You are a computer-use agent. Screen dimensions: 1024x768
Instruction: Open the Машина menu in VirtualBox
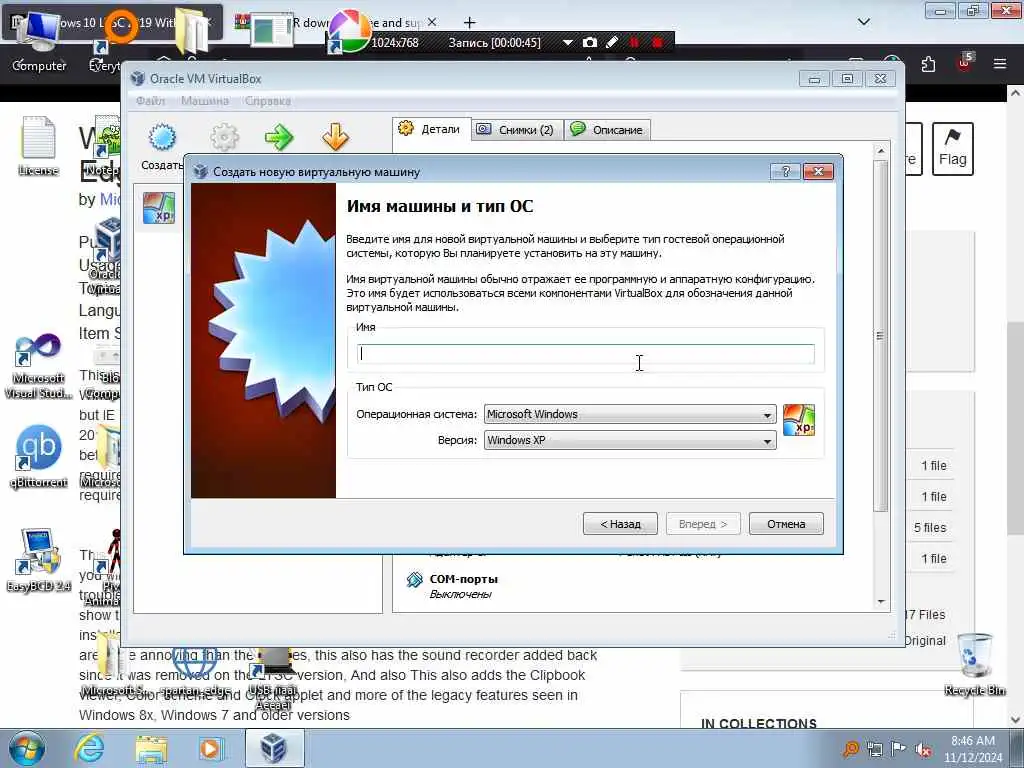click(x=205, y=101)
